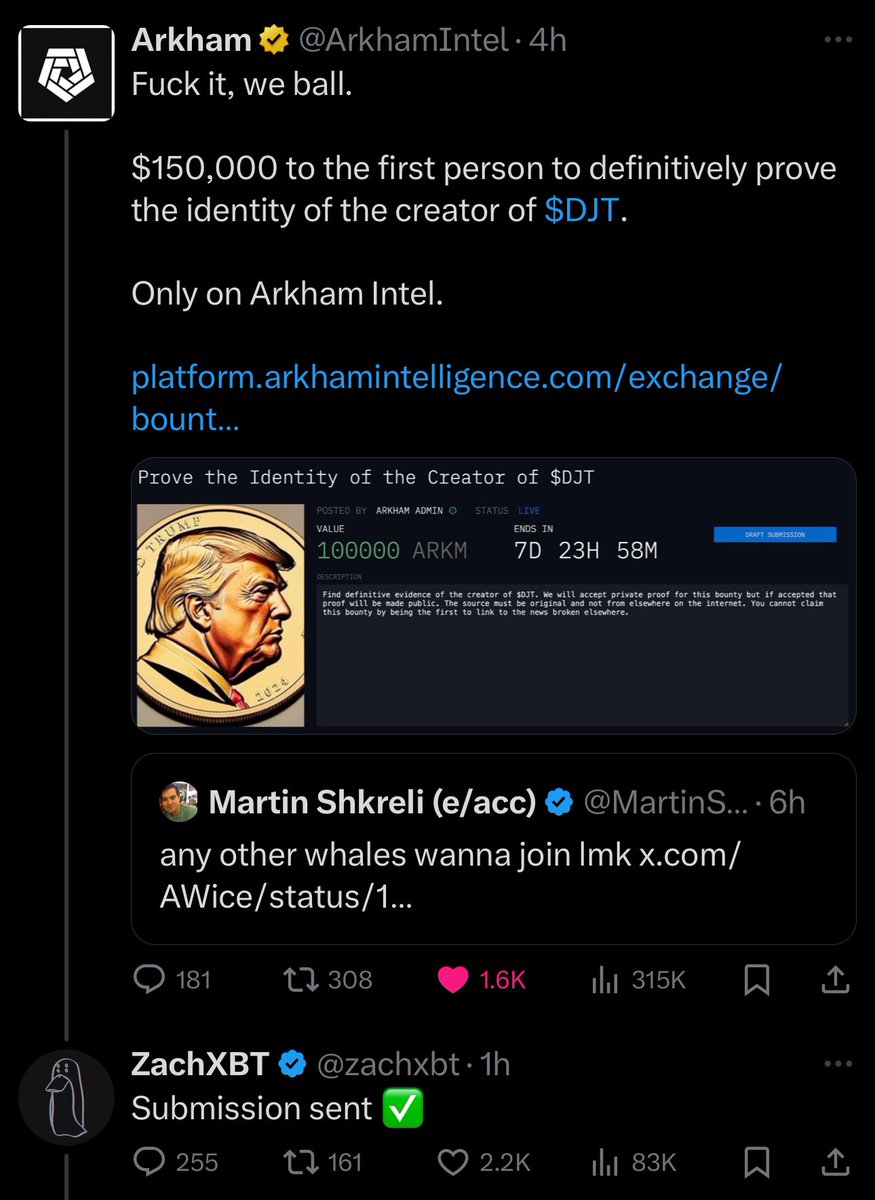Image resolution: width=875 pixels, height=1200 pixels.
Task: Bookmark ZachXBT's tweet
Action: (757, 1162)
